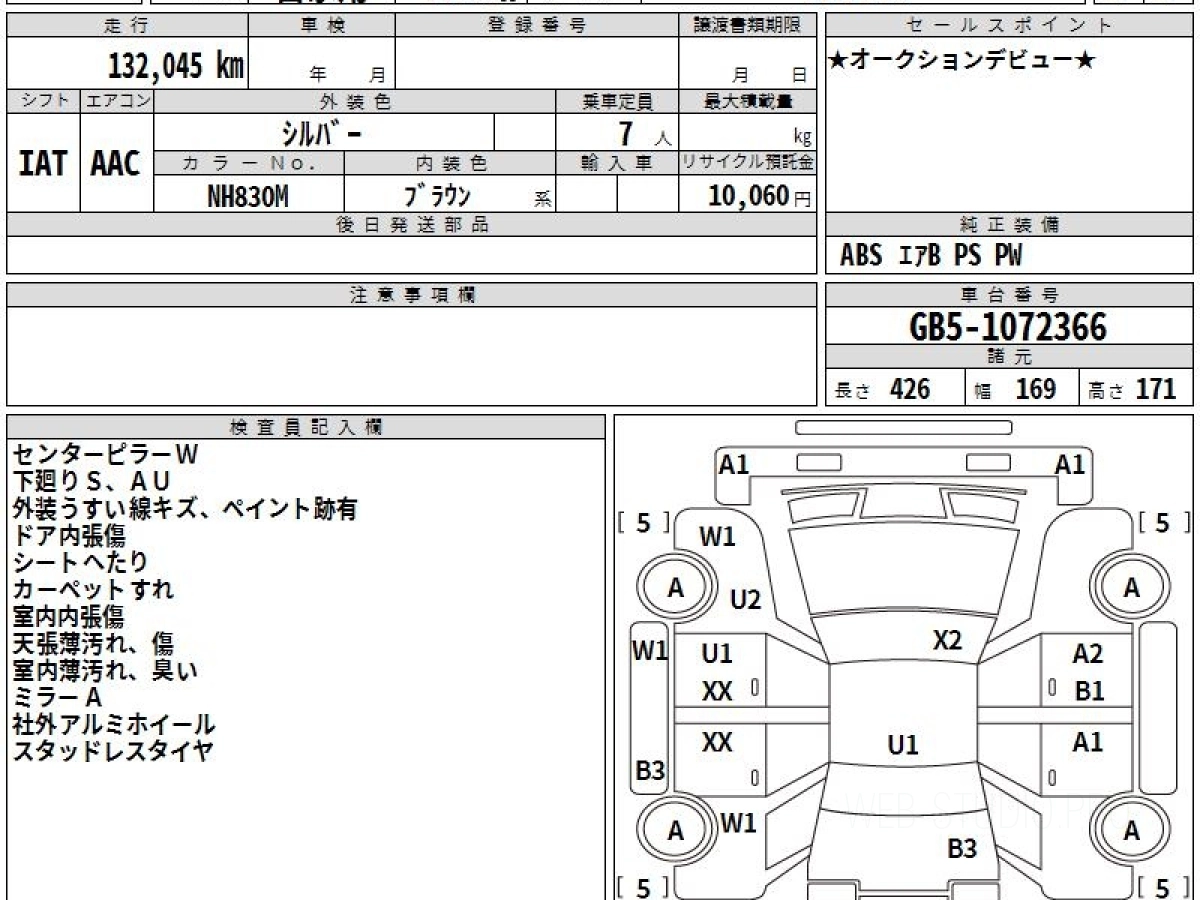Select the note ミラーA
The width and height of the screenshot is (1200, 900).
[x=57, y=698]
